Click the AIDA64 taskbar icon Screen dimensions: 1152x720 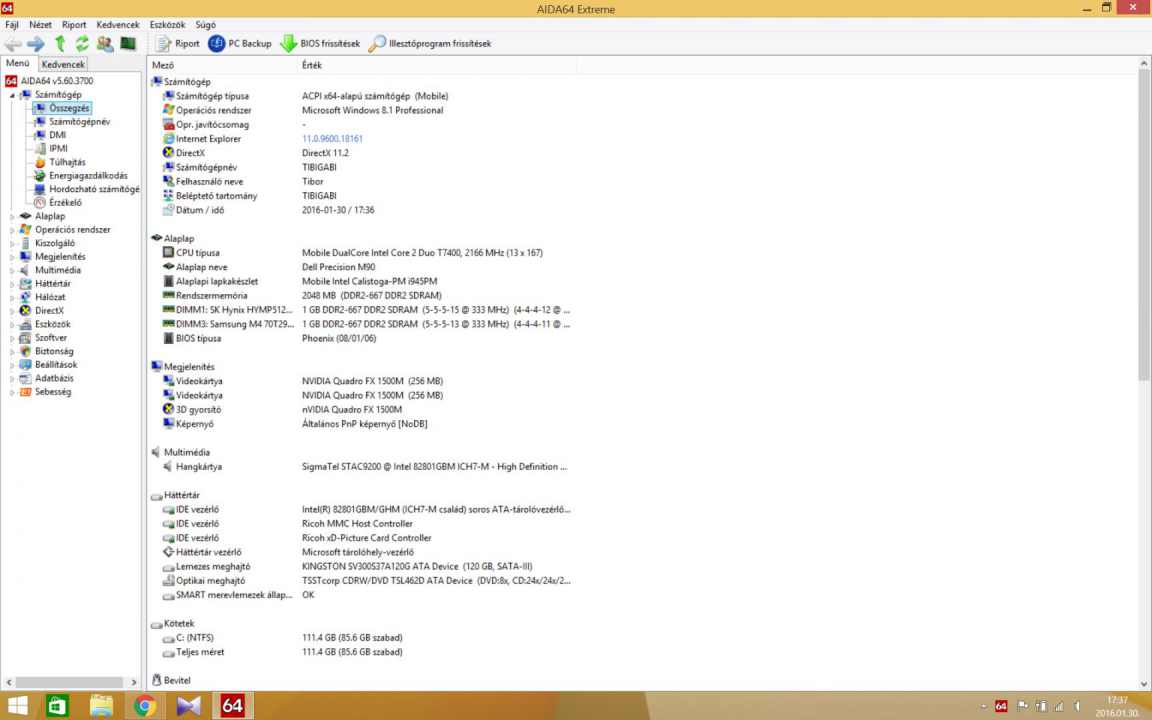tap(232, 707)
